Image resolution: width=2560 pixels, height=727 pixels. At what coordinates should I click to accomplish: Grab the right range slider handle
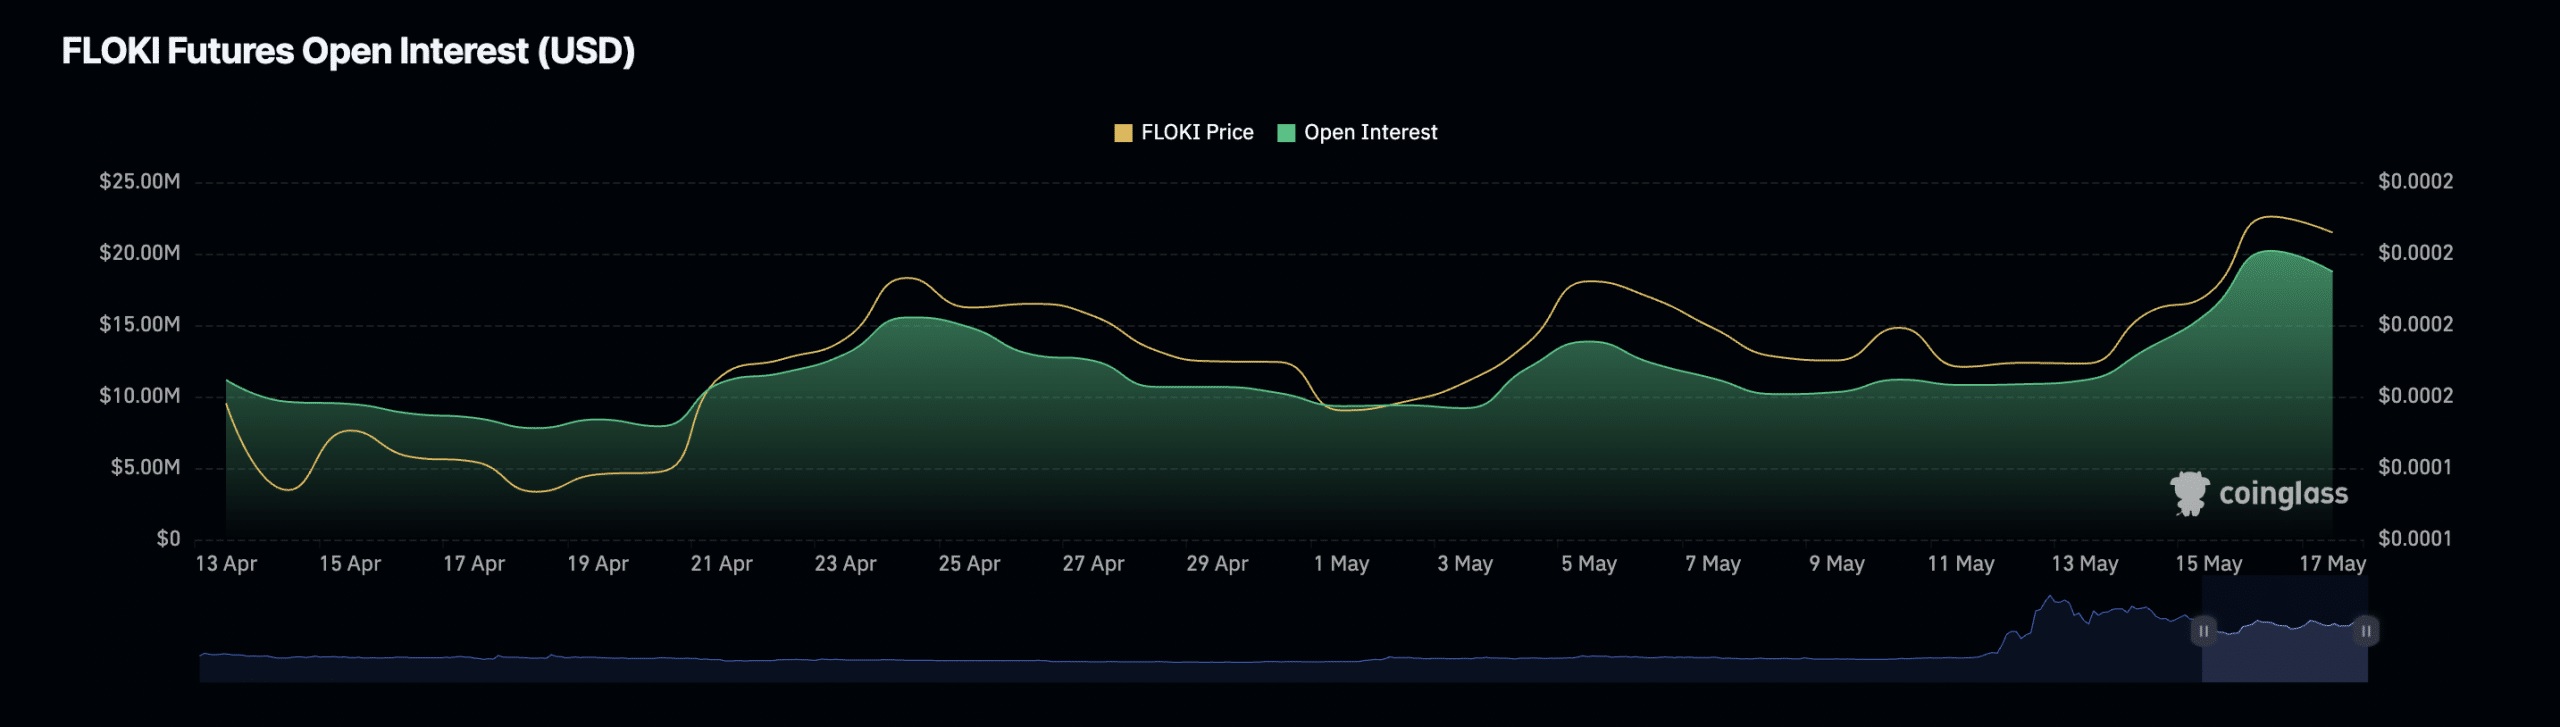2366,631
